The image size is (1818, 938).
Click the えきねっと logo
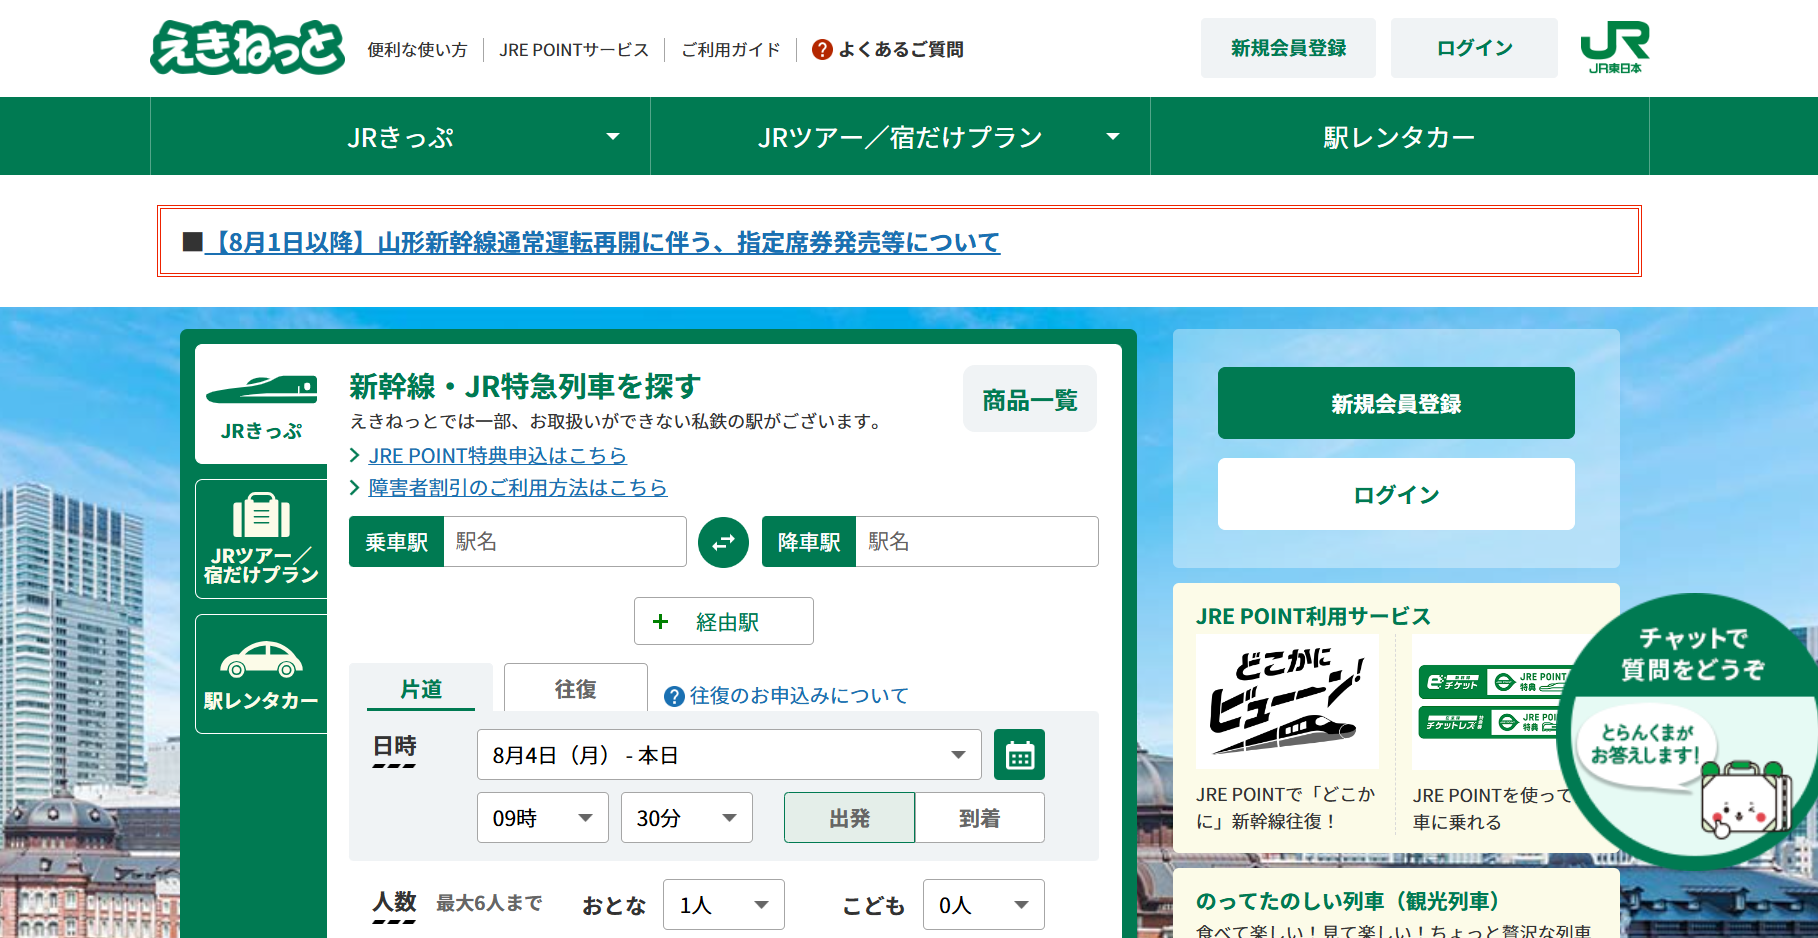pyautogui.click(x=247, y=48)
